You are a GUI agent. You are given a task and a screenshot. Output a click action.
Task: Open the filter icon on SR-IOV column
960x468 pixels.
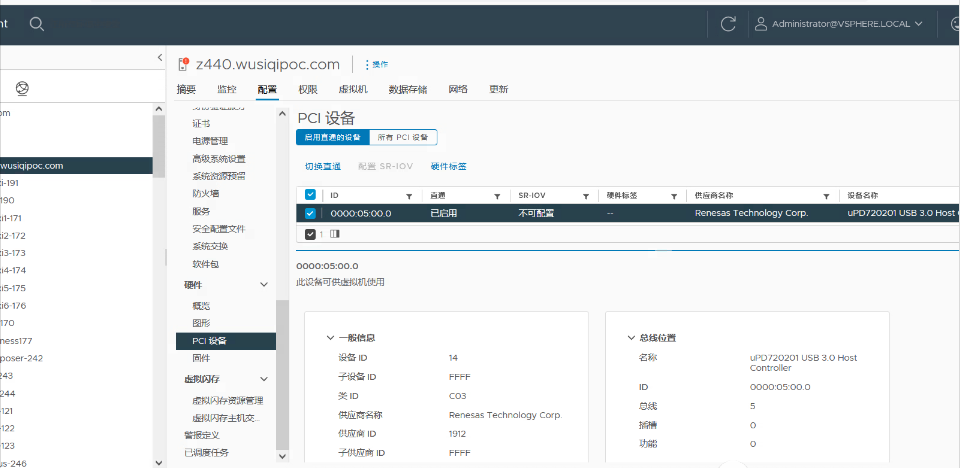coord(585,196)
